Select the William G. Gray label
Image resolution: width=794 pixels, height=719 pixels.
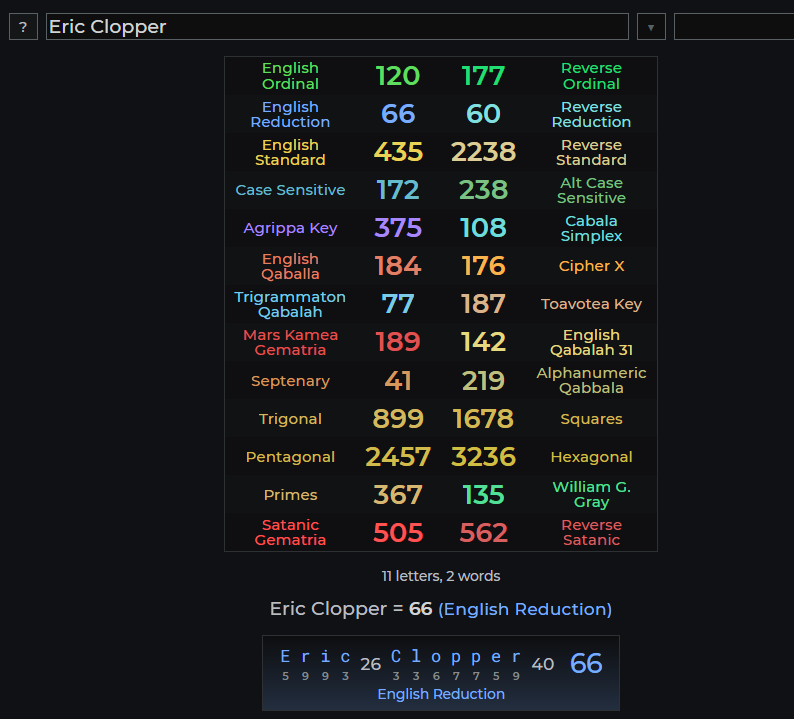coord(591,494)
